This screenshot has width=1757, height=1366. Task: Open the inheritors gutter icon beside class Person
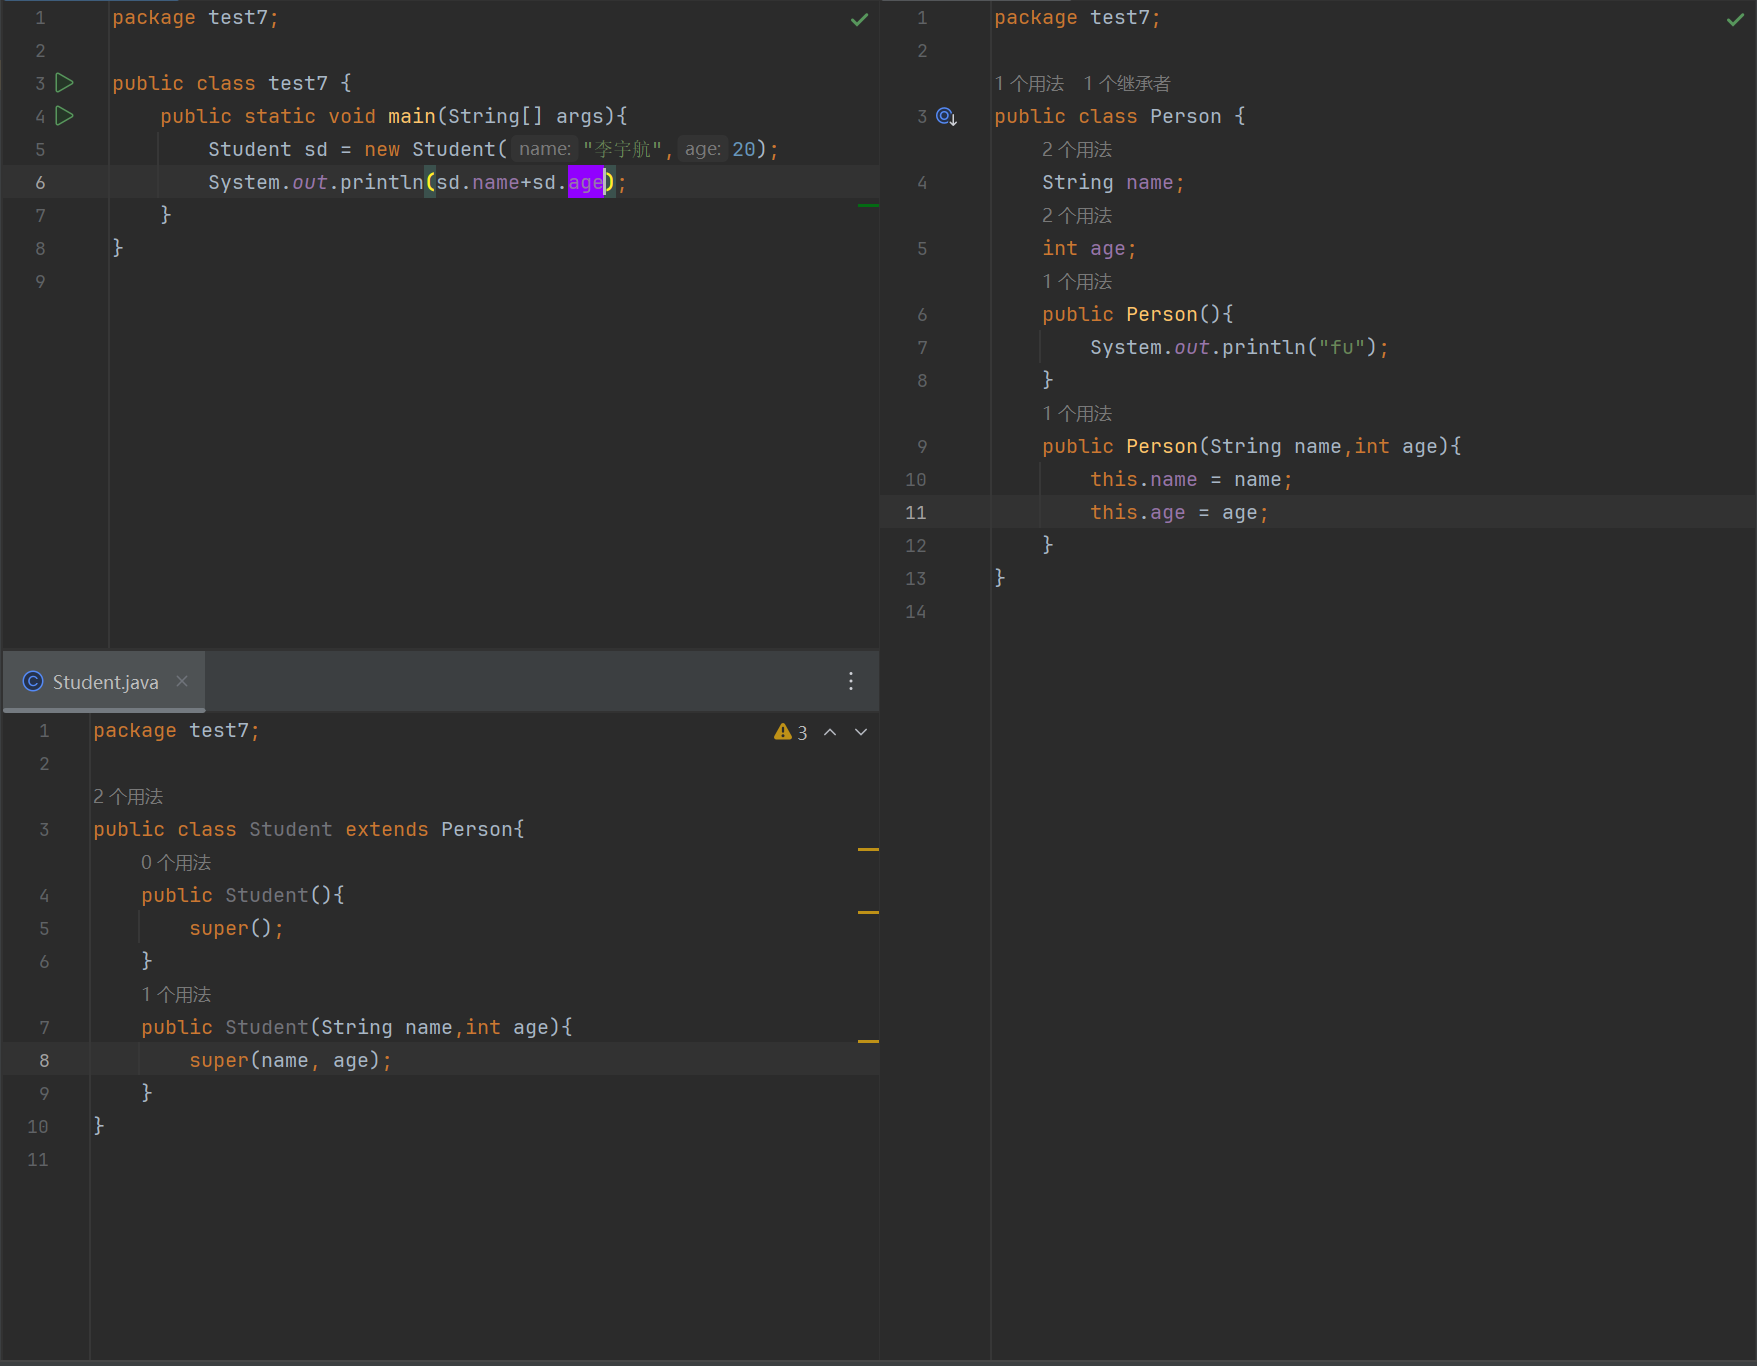coord(947,117)
